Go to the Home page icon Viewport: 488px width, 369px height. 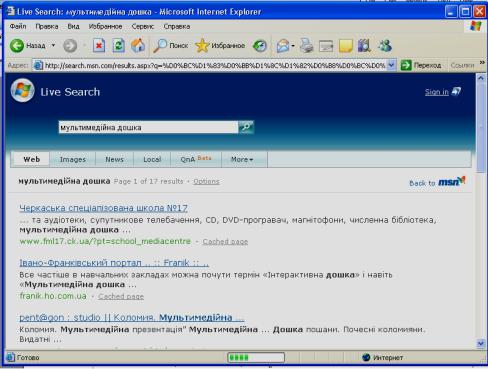point(138,46)
